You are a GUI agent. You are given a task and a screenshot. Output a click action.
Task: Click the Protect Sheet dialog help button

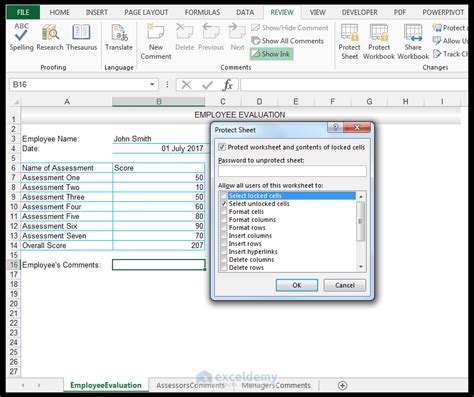335,127
